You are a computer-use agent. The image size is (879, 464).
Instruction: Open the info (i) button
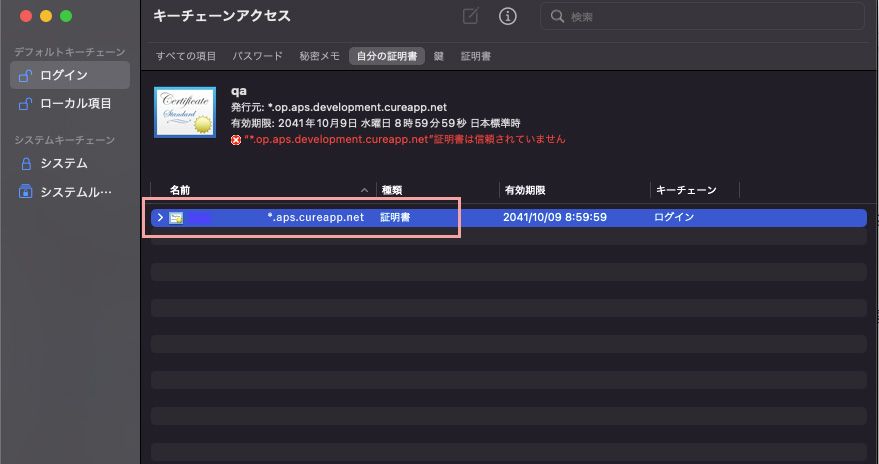(507, 16)
